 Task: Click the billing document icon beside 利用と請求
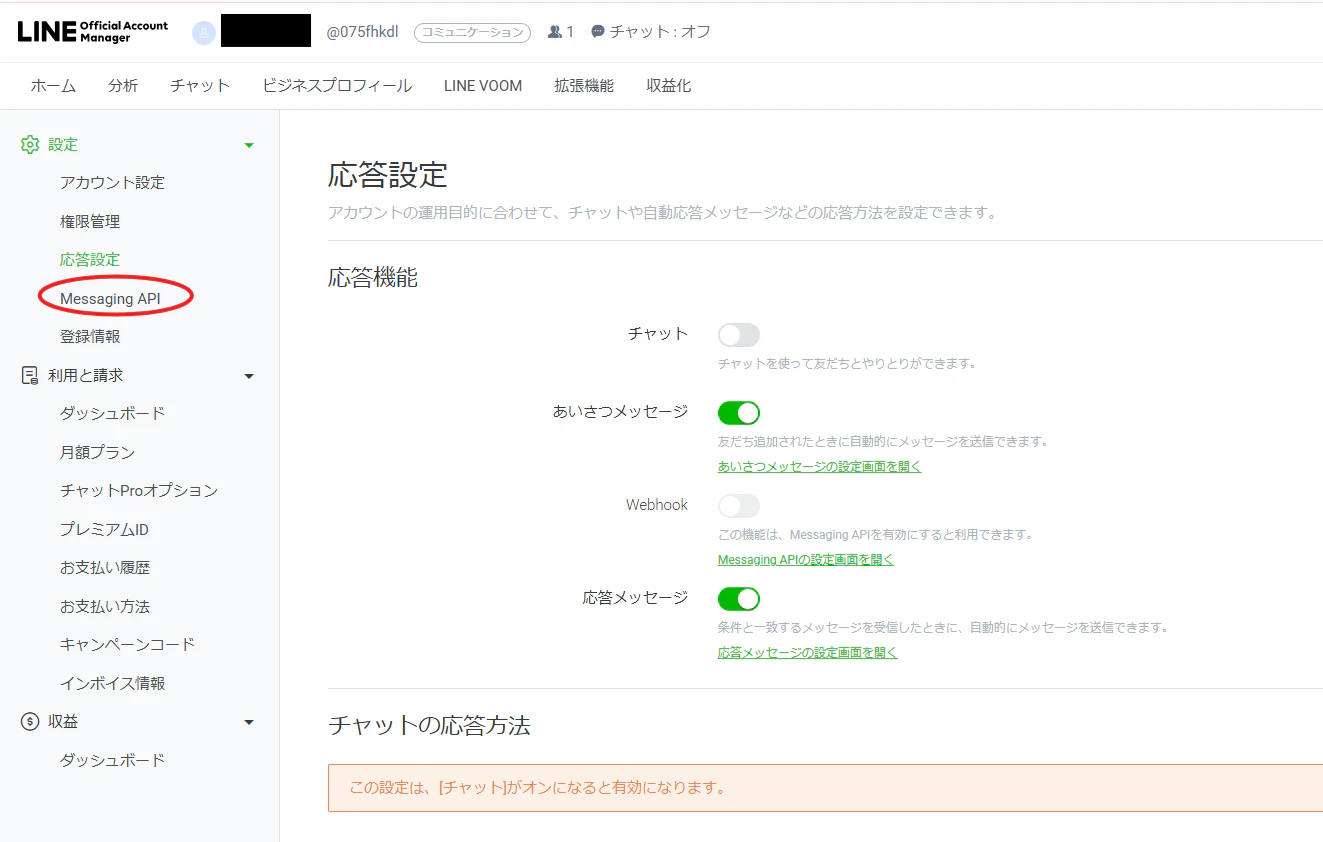(x=30, y=376)
